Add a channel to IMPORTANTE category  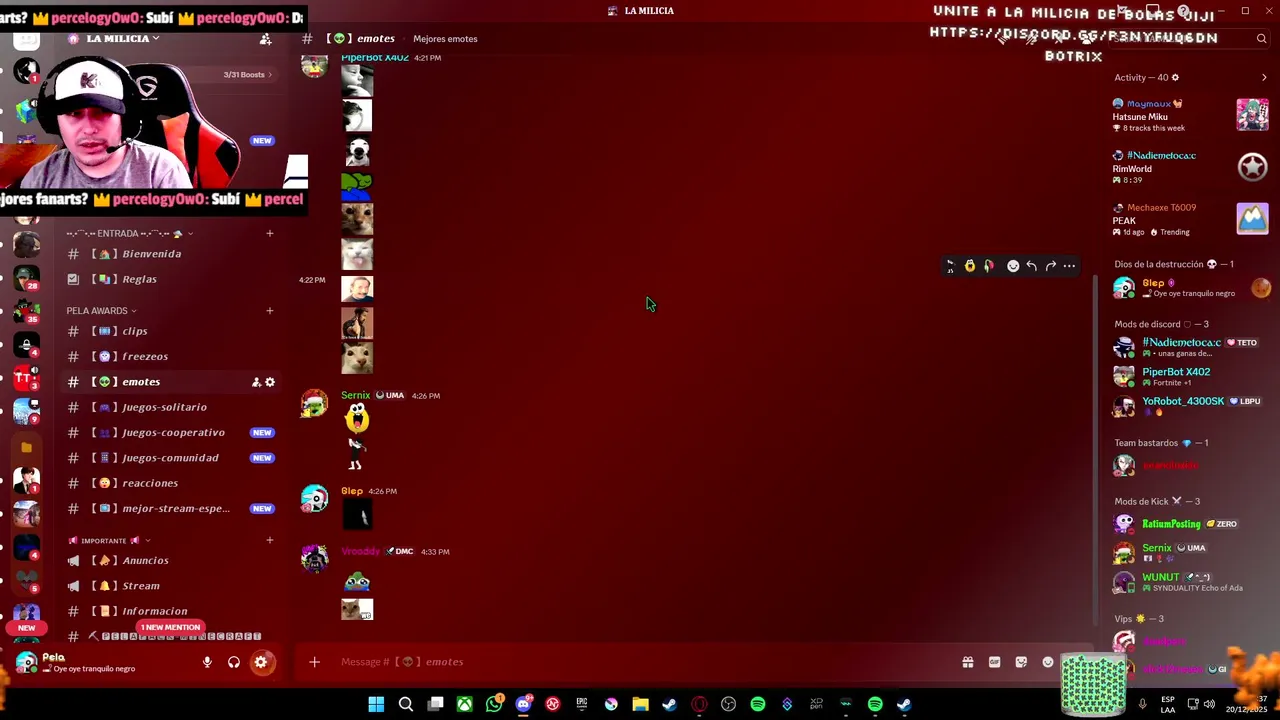click(x=270, y=541)
